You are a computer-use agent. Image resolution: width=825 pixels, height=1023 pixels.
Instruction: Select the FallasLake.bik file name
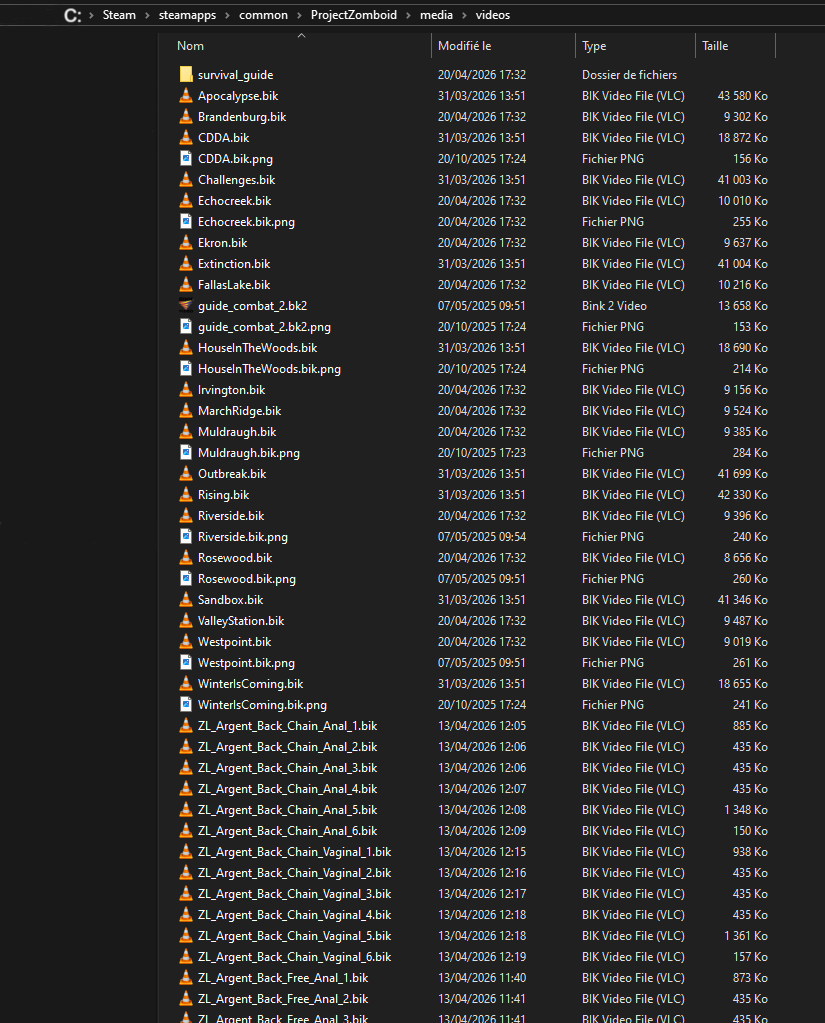[x=234, y=284]
